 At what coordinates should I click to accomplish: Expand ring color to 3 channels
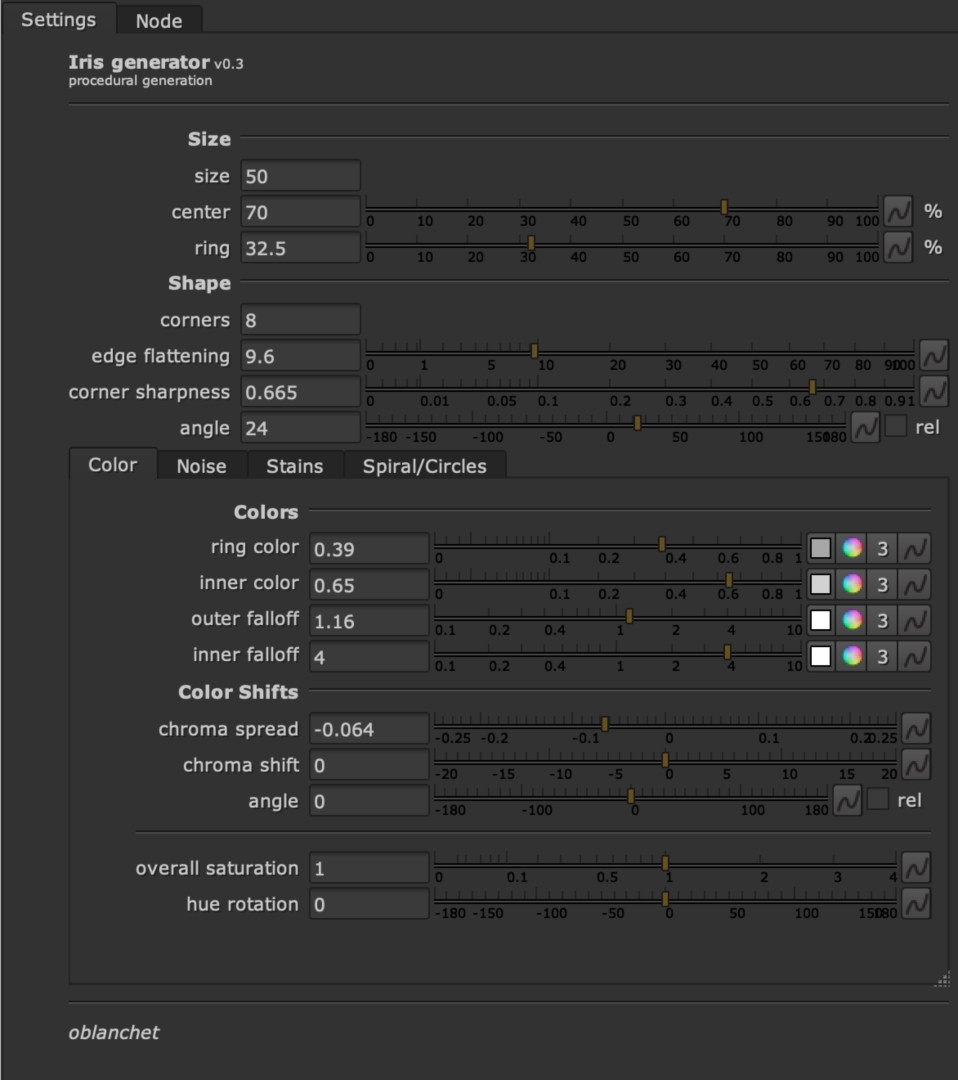[882, 549]
